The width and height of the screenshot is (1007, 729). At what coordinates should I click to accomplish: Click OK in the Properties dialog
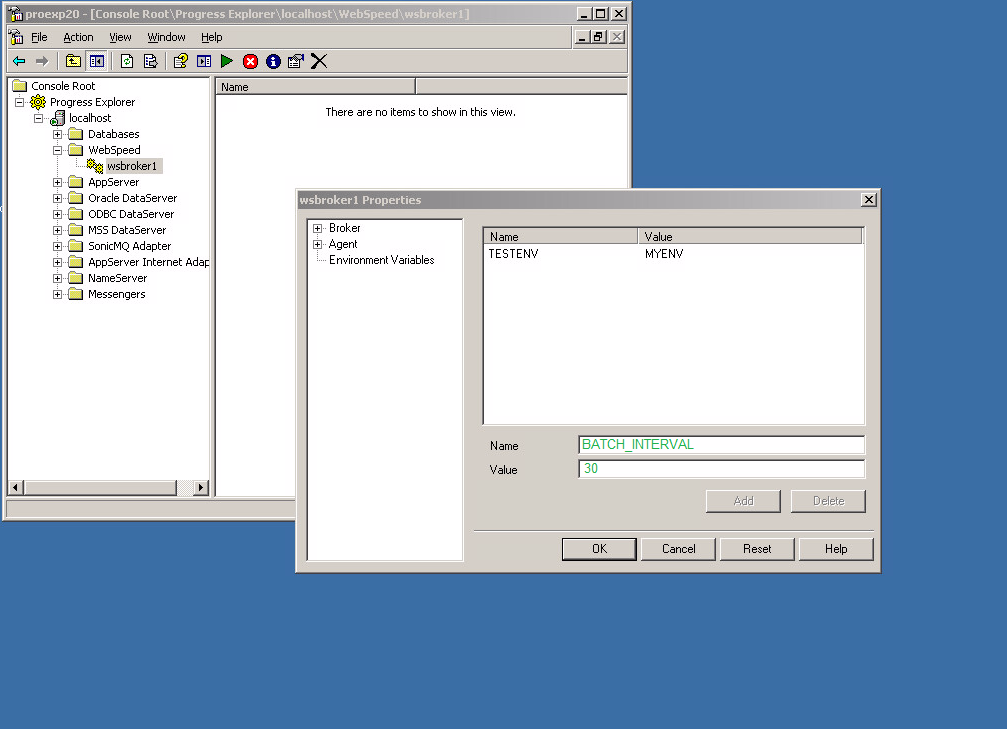pos(599,549)
